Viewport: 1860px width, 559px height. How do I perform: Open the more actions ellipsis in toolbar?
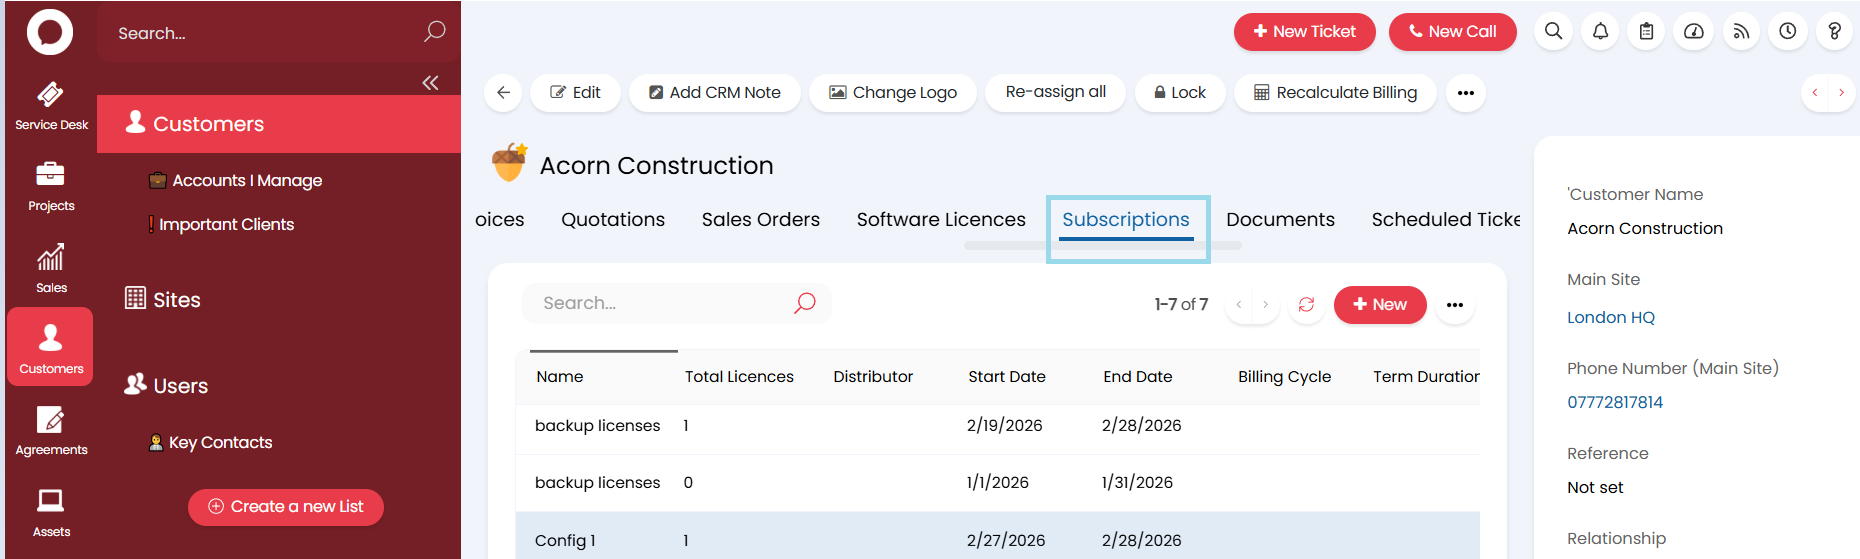1465,93
